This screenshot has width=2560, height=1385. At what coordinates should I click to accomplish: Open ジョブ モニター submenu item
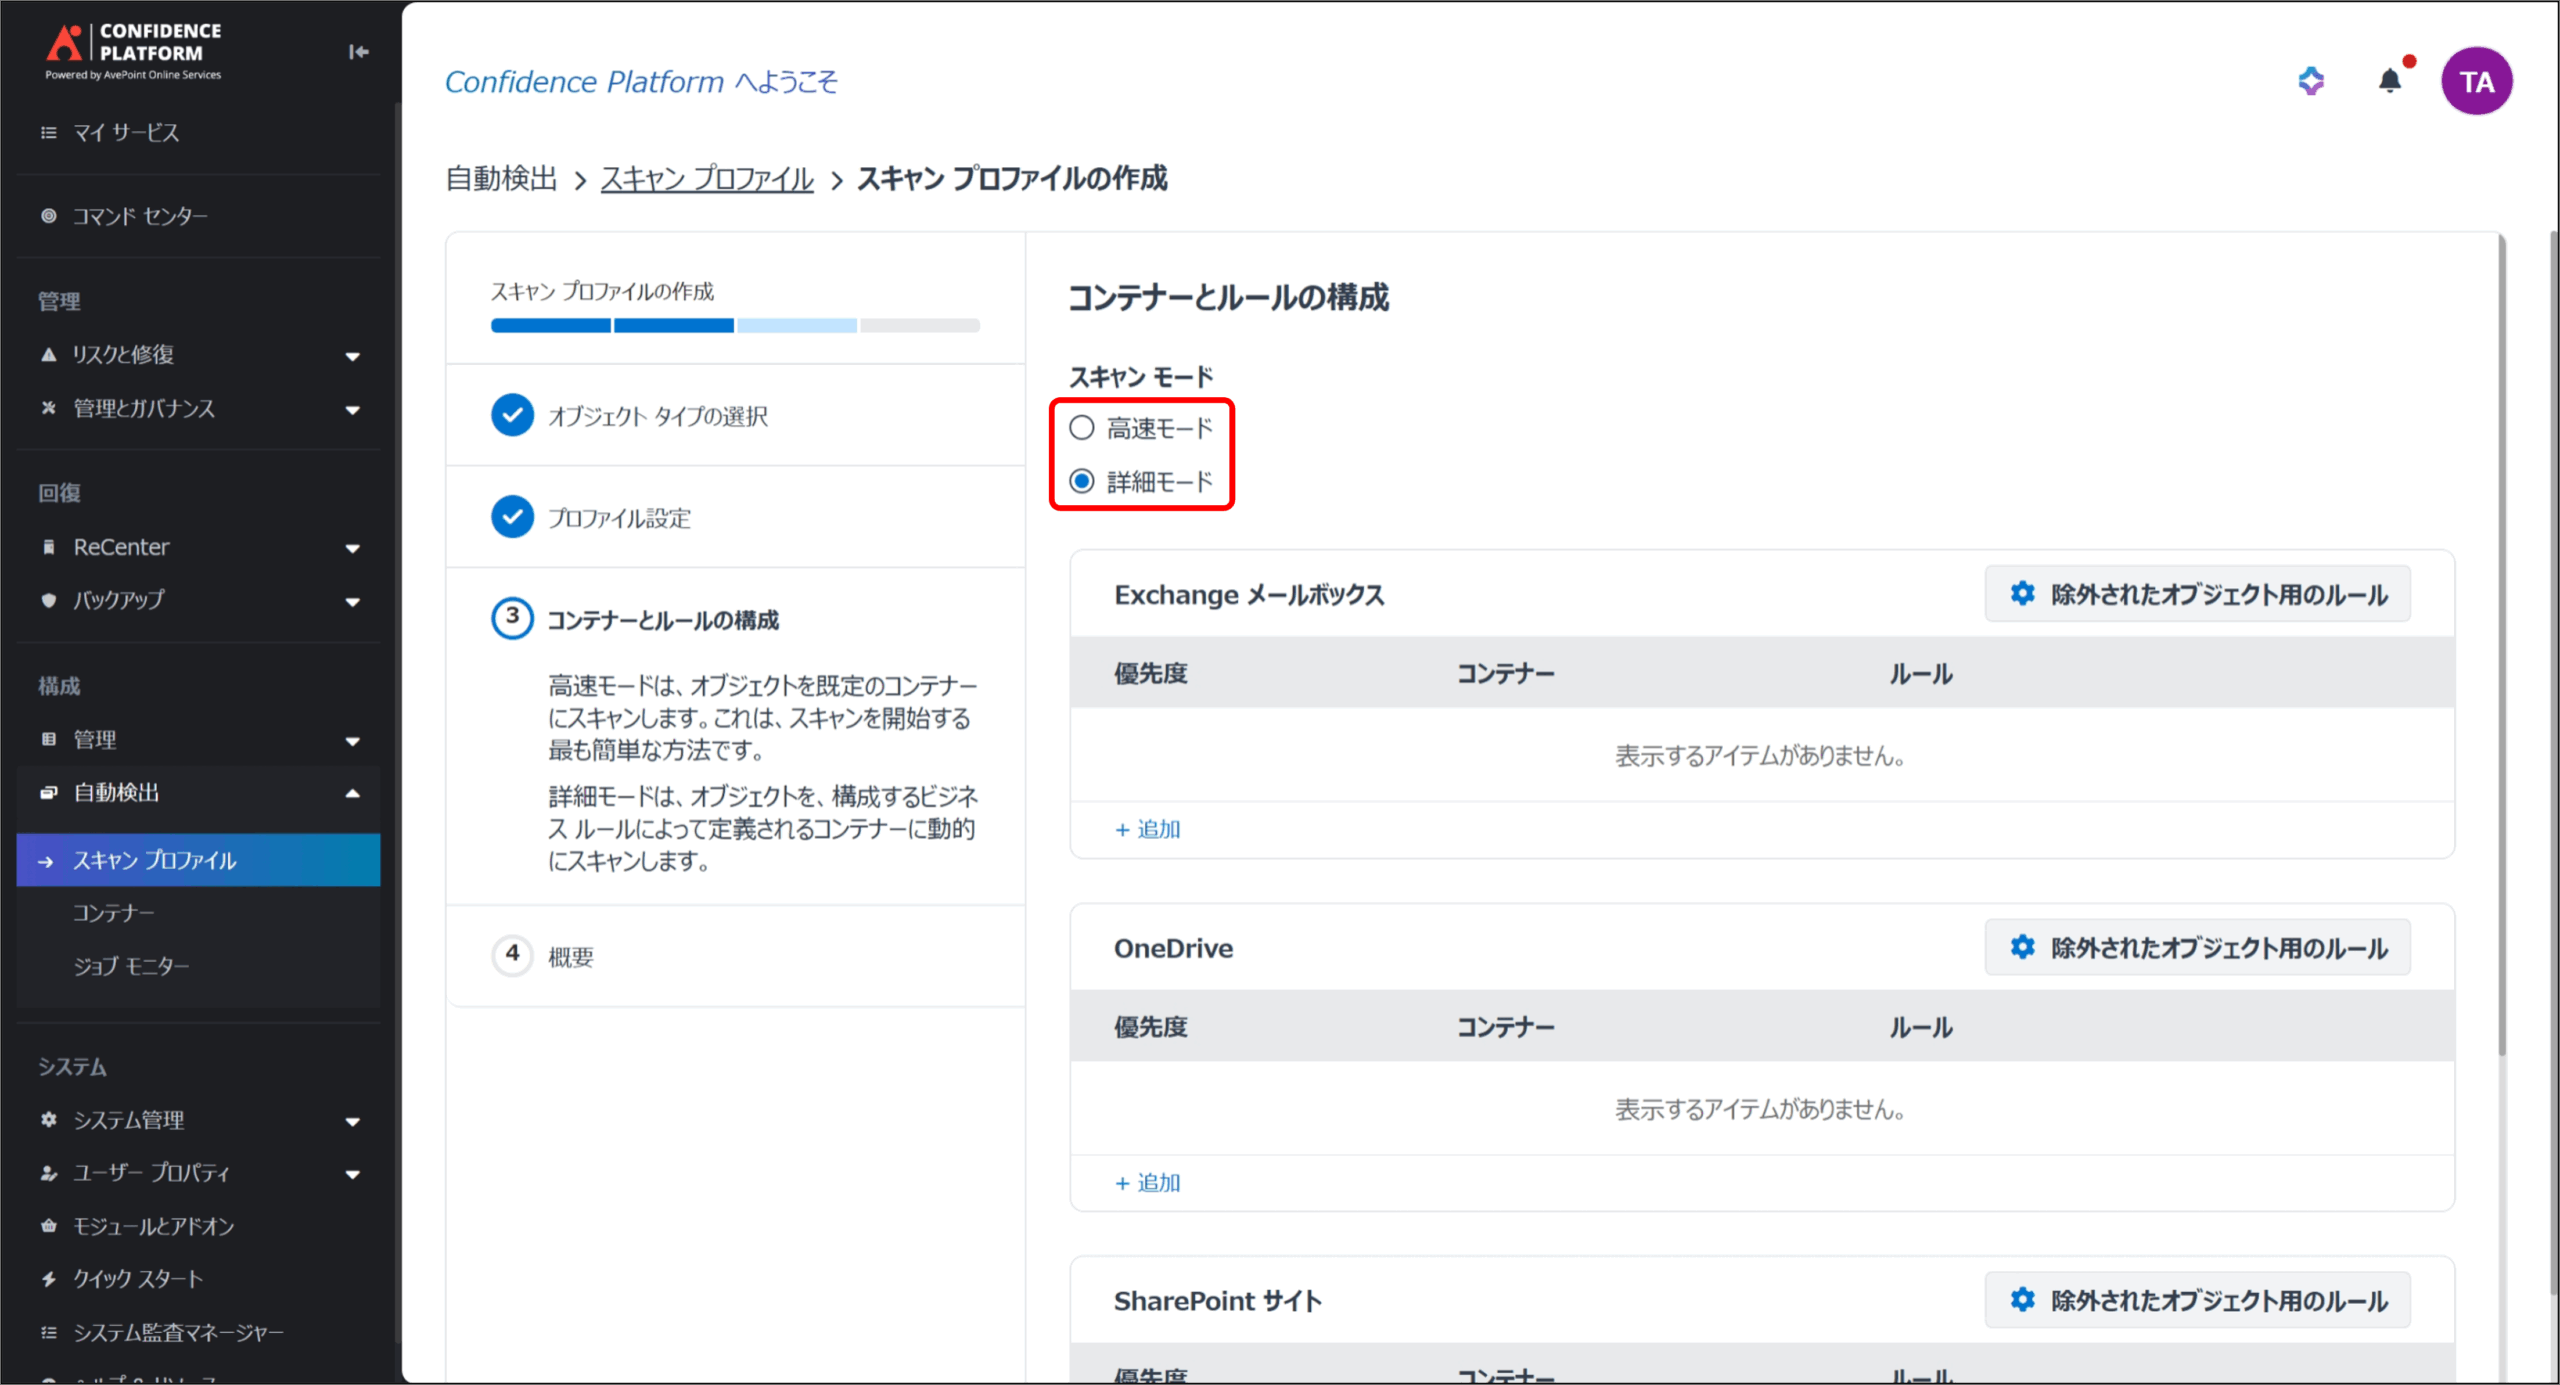(131, 966)
